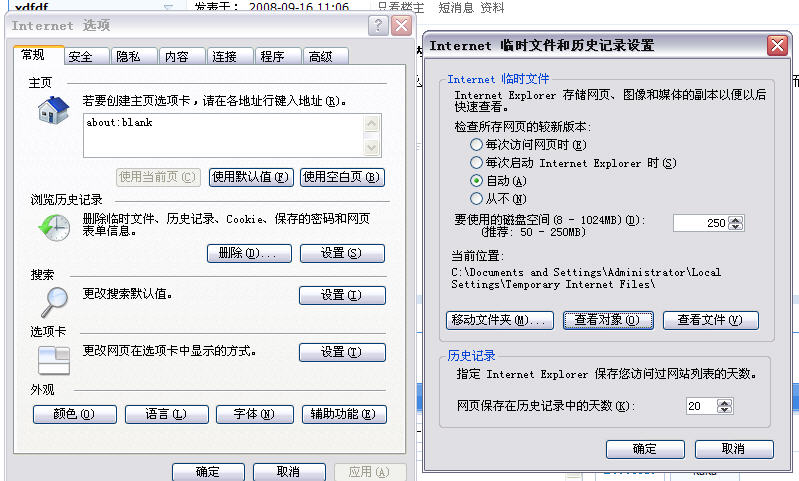Switch to the 常规 tab
This screenshot has width=799, height=481.
[x=38, y=55]
